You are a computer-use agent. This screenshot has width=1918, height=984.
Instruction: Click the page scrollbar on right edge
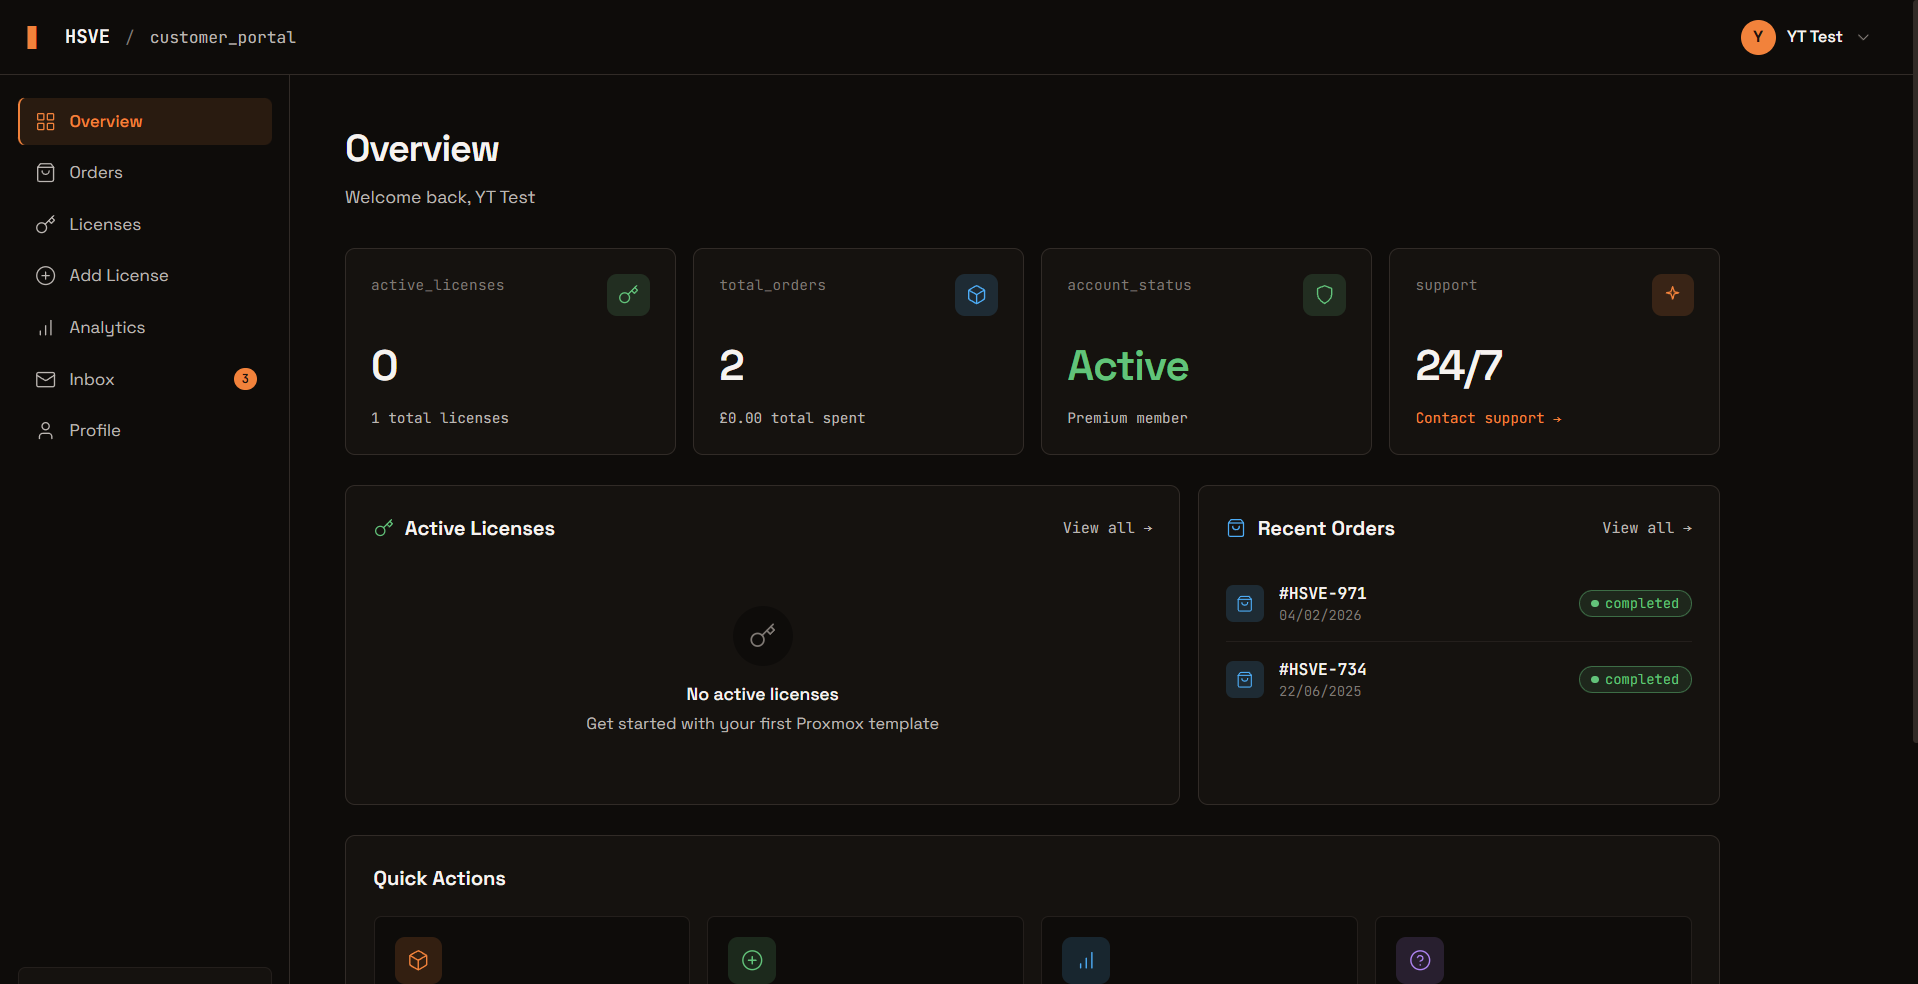click(1914, 370)
